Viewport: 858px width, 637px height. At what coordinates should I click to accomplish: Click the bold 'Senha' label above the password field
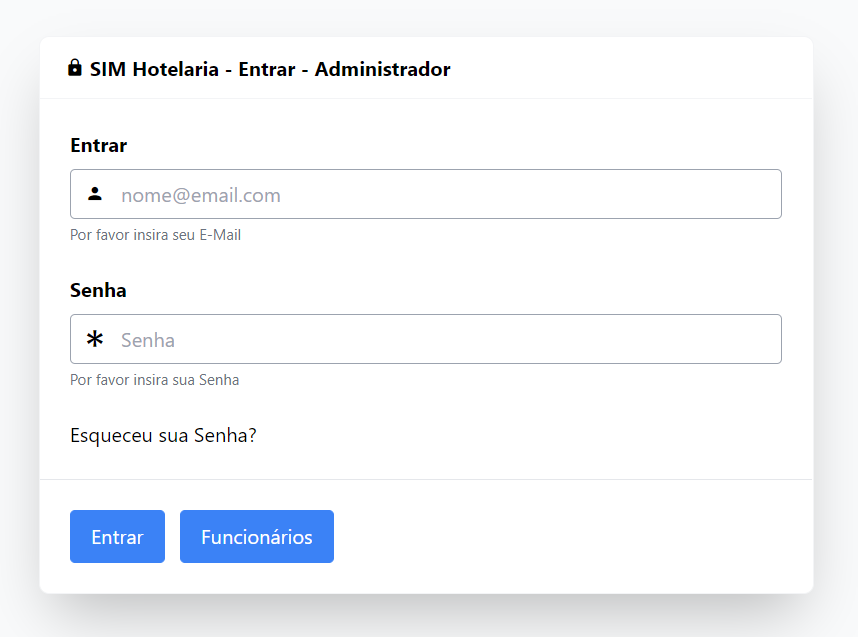coord(98,291)
